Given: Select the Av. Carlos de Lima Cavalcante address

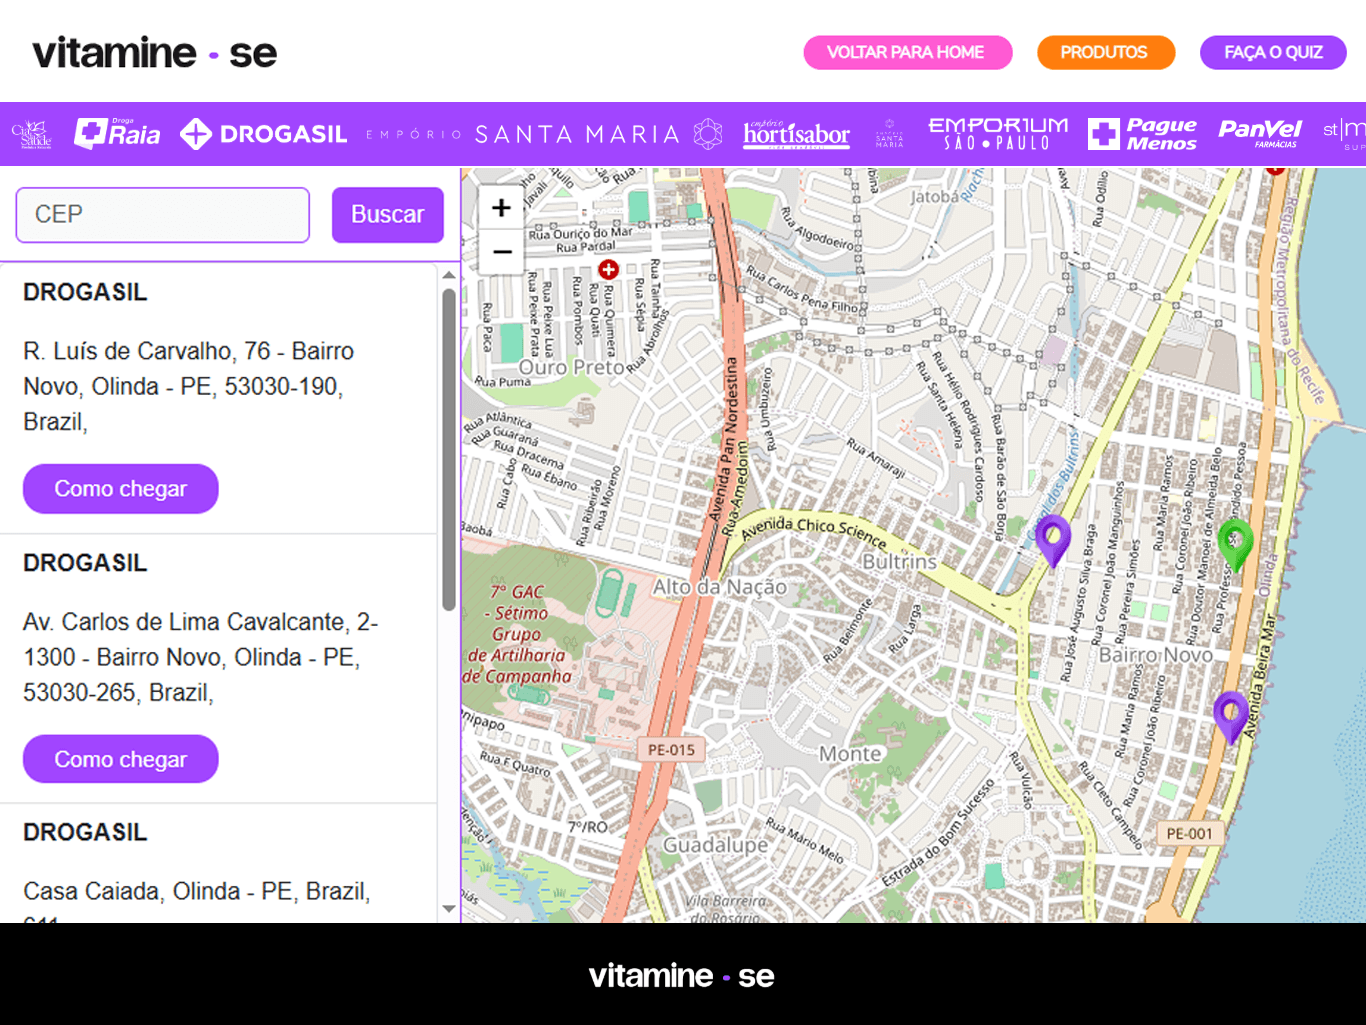Looking at the screenshot, I should [x=200, y=657].
